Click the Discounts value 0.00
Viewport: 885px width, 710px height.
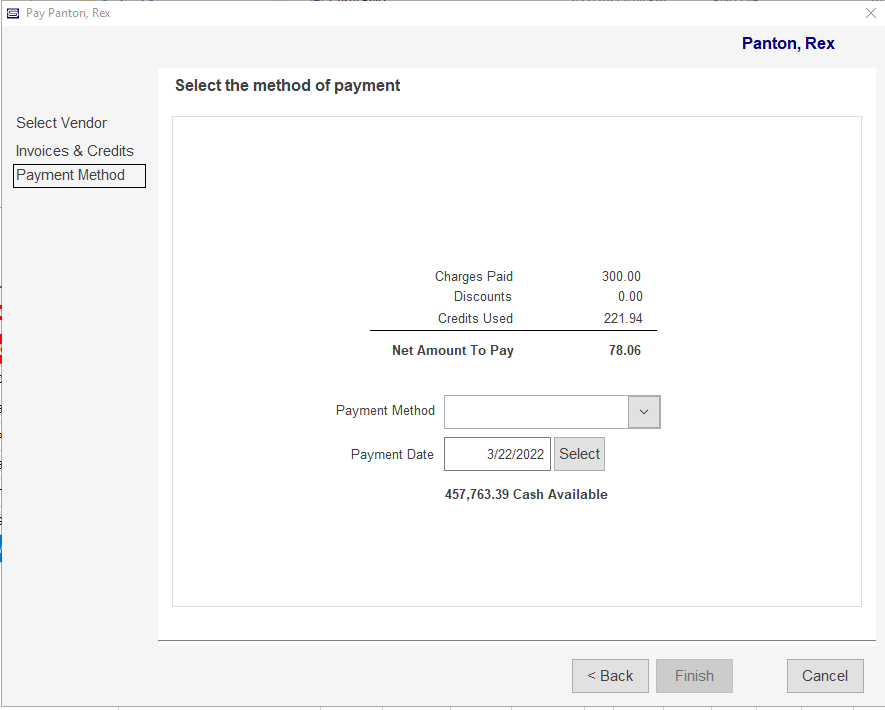(x=630, y=296)
